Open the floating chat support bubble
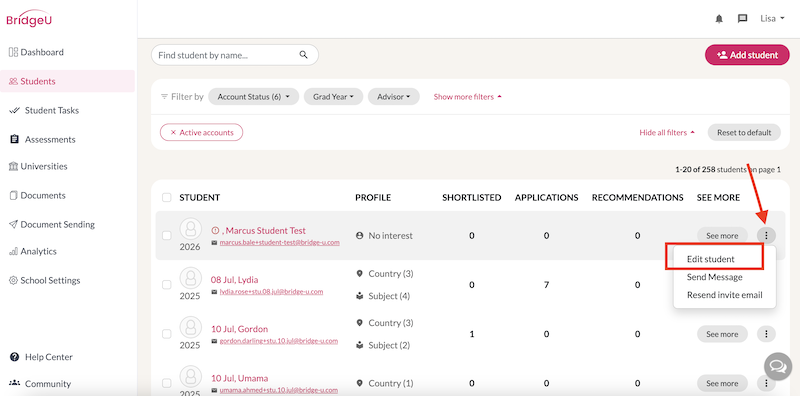This screenshot has width=800, height=396. (x=778, y=366)
